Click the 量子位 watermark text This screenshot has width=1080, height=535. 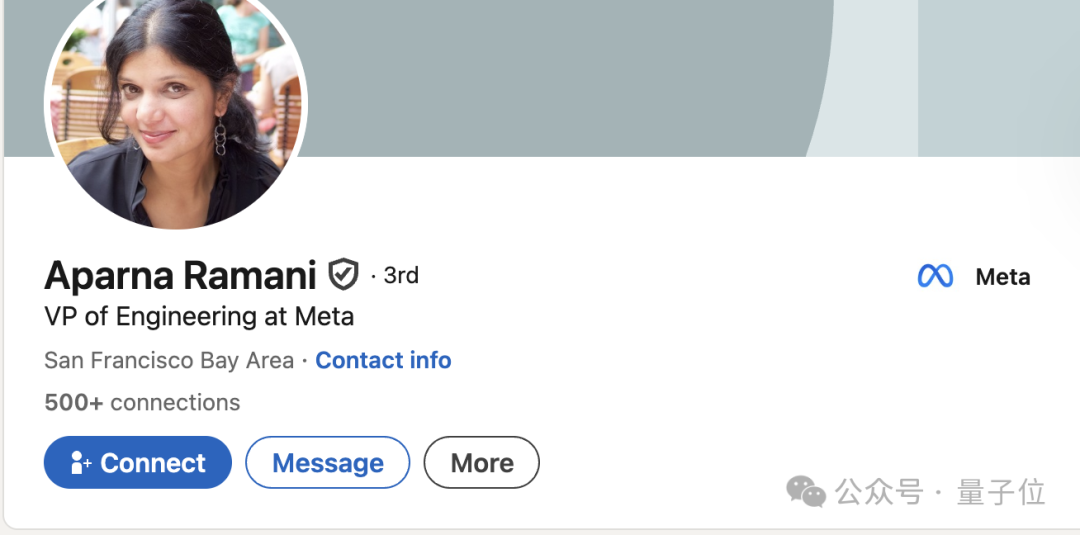(x=1001, y=492)
